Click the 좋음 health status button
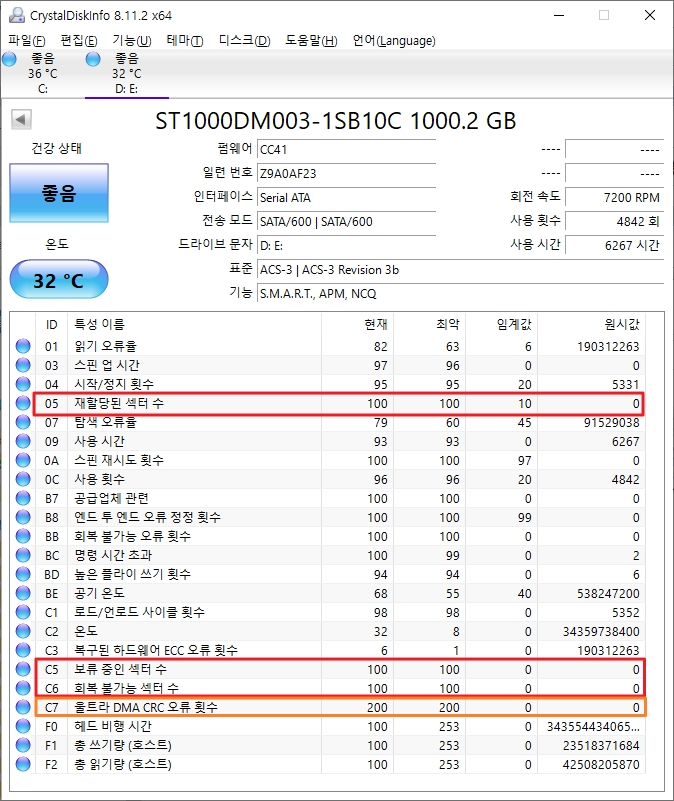The image size is (674, 801). [x=59, y=193]
